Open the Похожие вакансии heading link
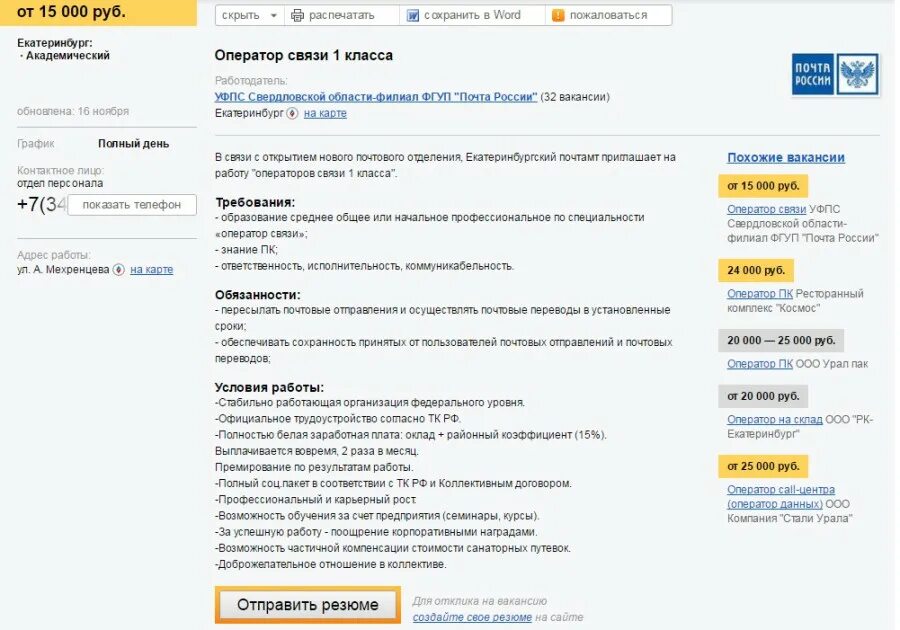The image size is (900, 630). click(x=786, y=158)
